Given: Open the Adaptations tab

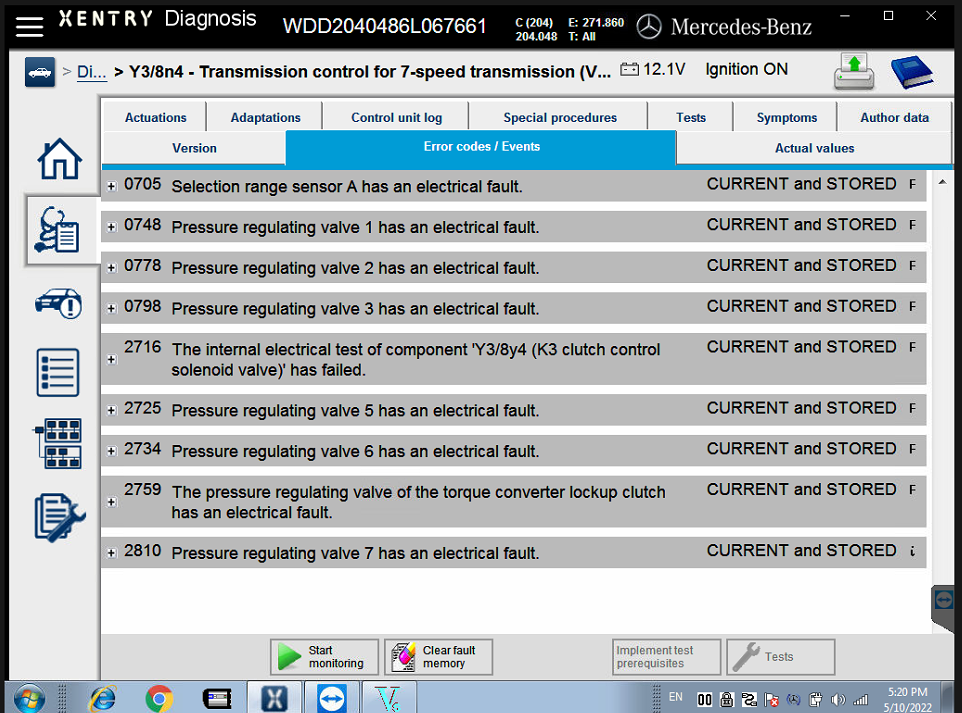Looking at the screenshot, I should (265, 117).
